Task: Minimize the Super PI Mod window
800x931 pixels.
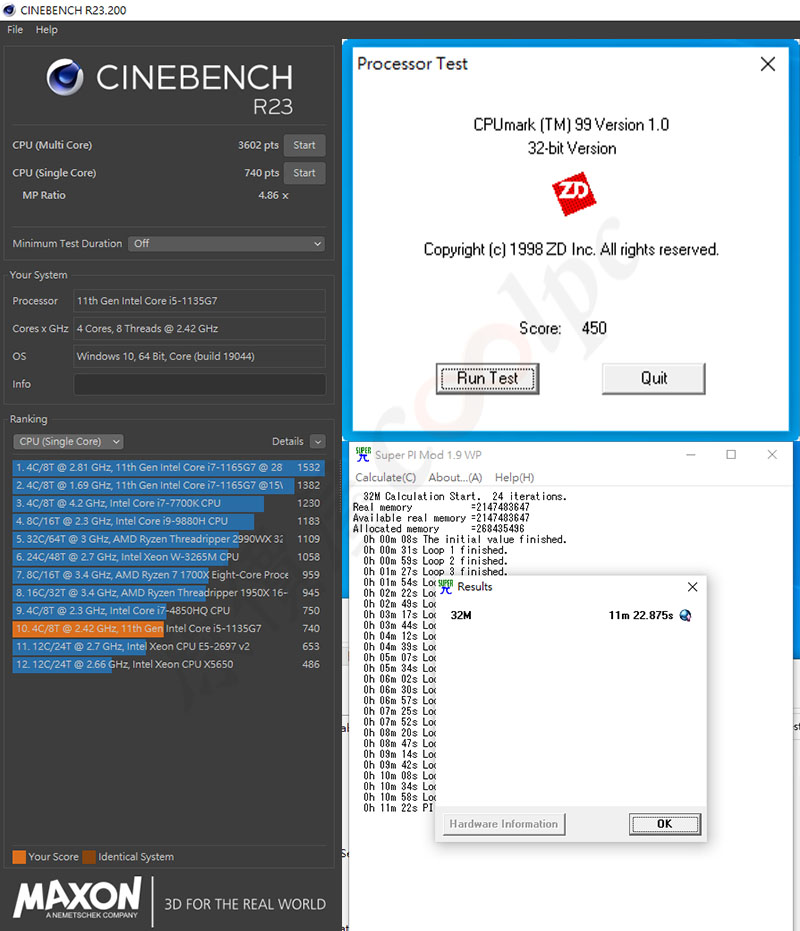Action: click(691, 455)
